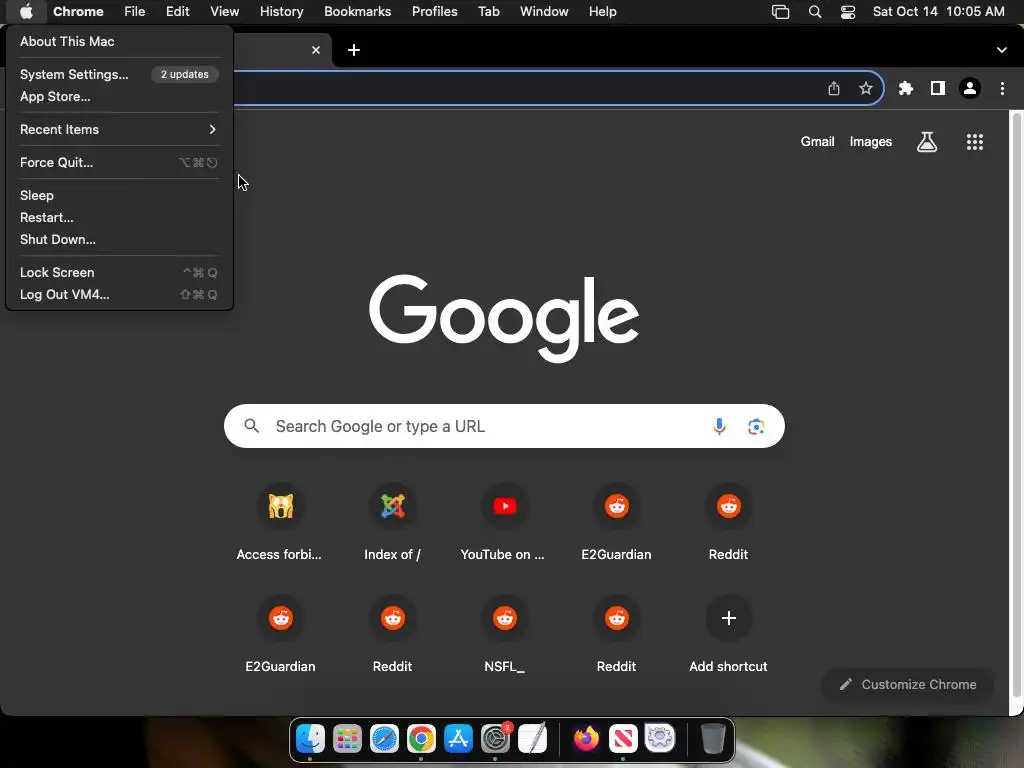
Task: Open the News app in the Dock
Action: click(623, 739)
